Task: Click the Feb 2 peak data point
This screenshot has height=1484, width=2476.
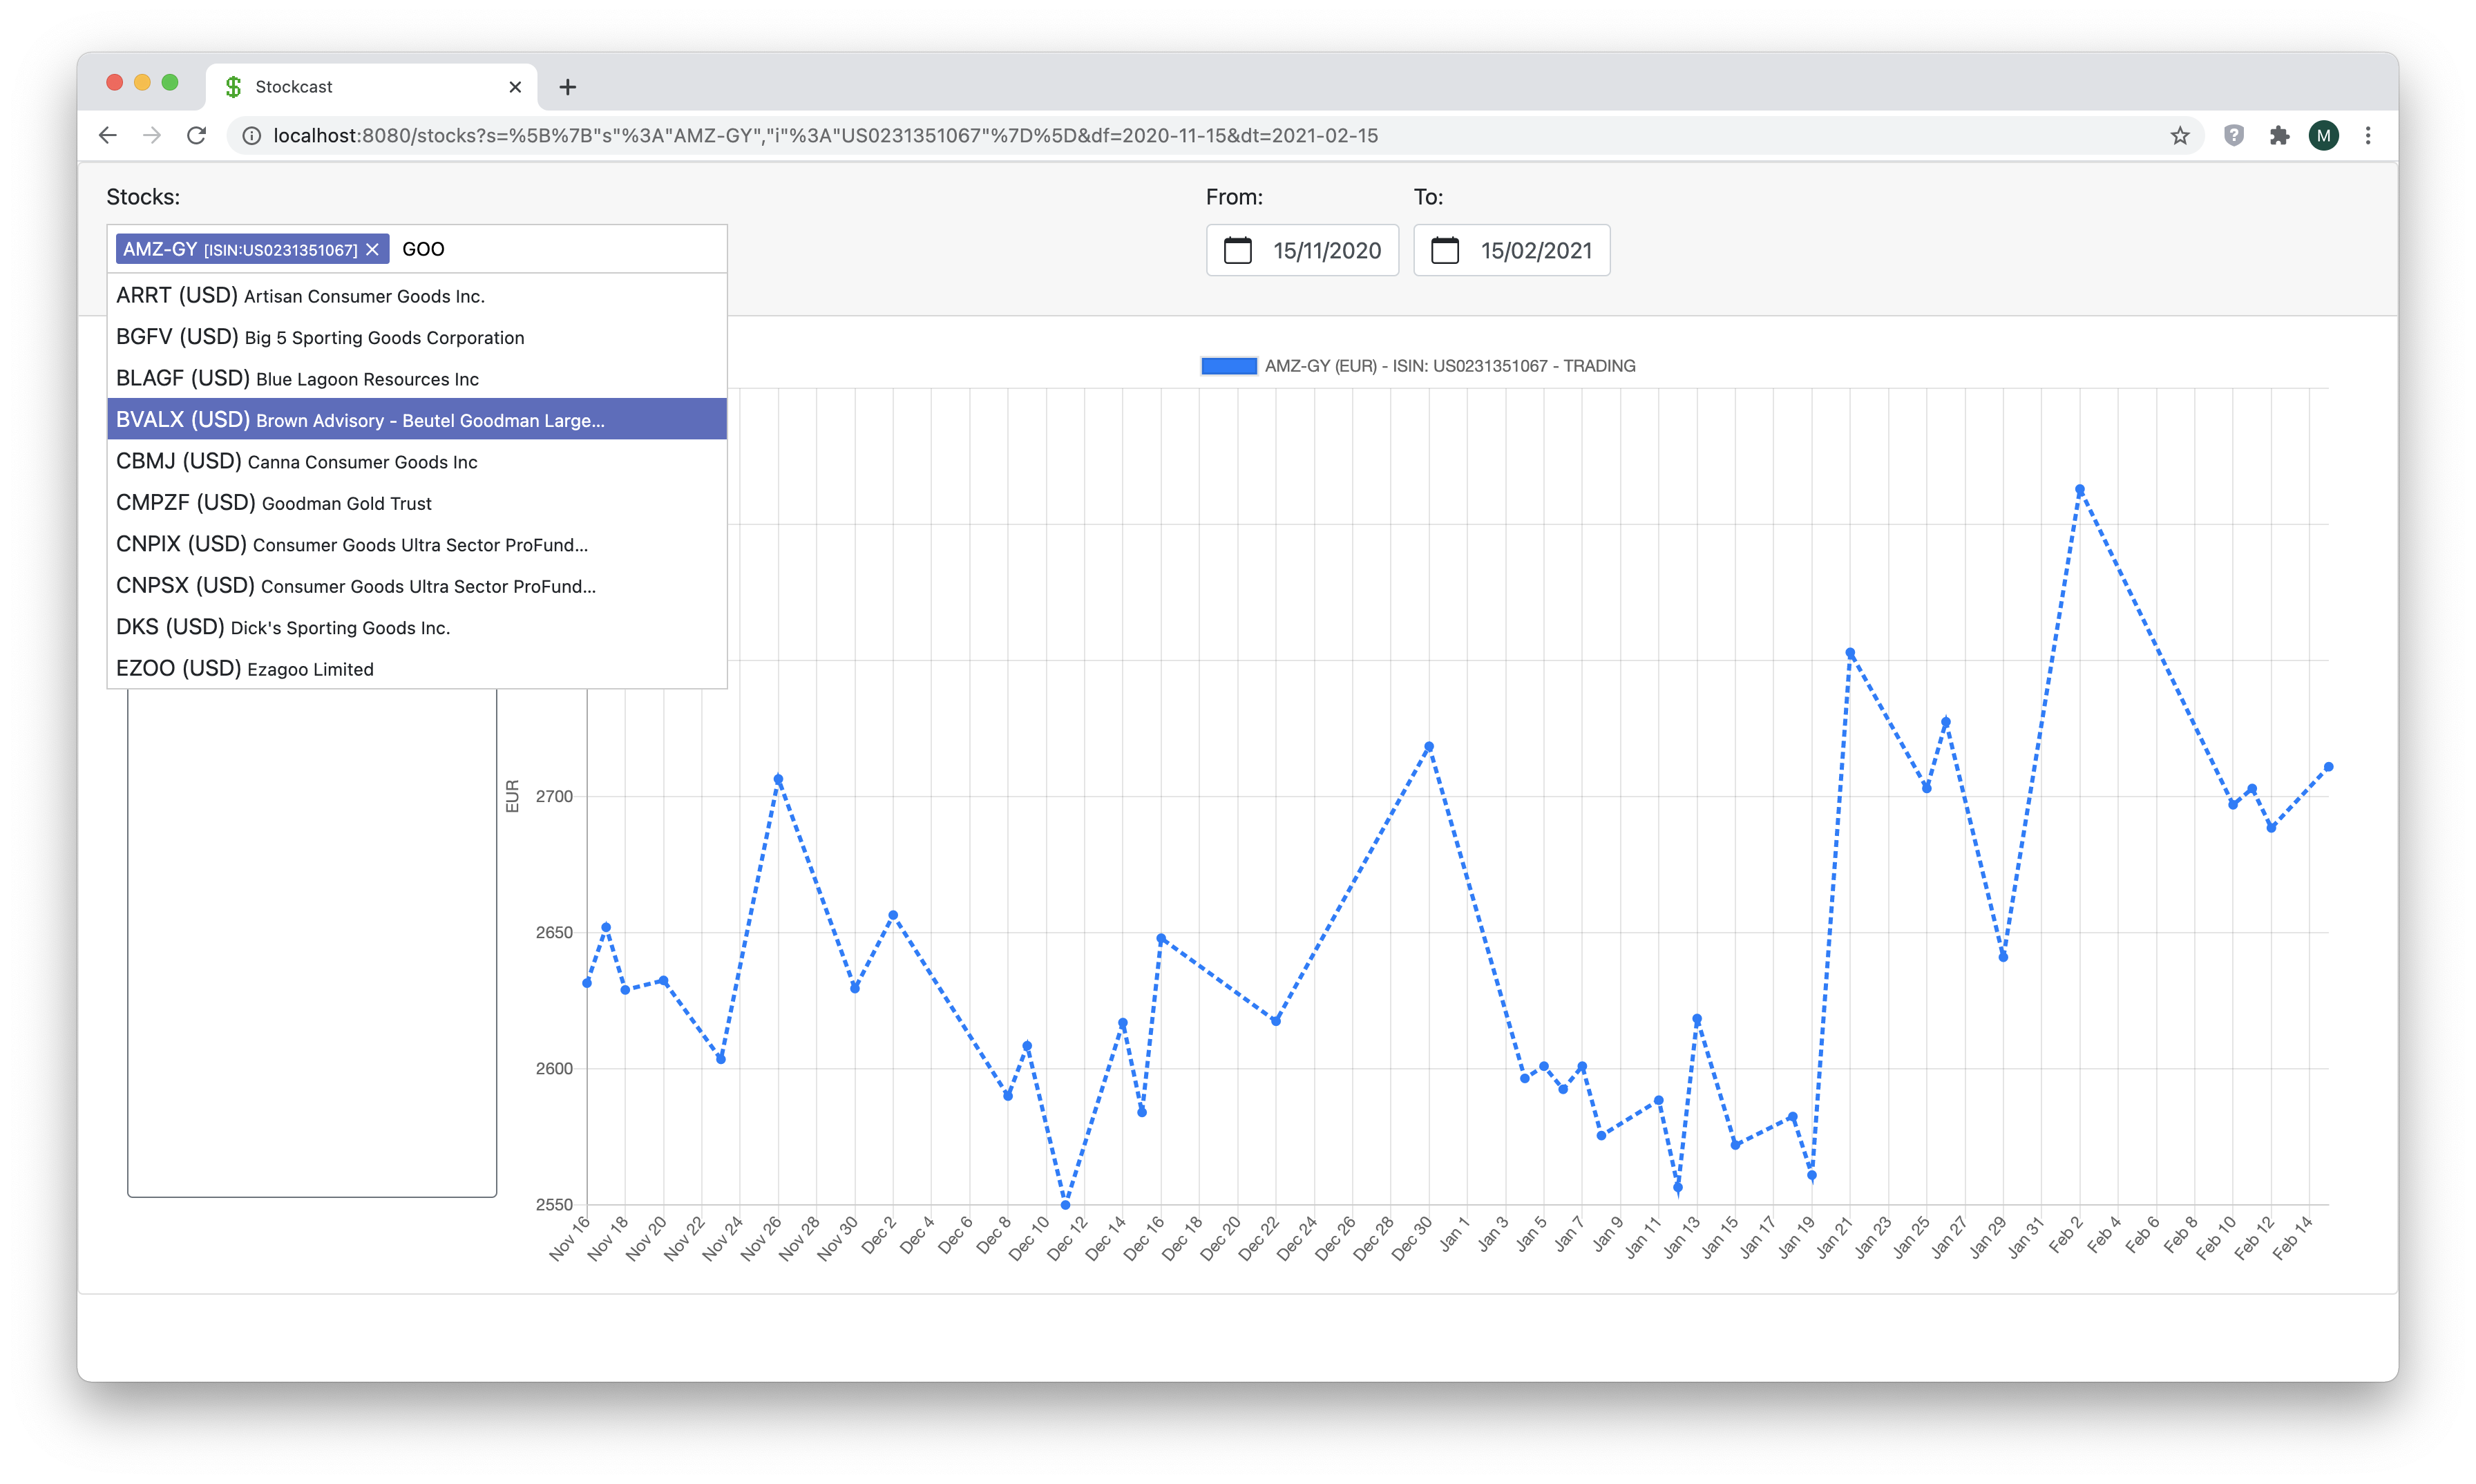Action: 2079,490
